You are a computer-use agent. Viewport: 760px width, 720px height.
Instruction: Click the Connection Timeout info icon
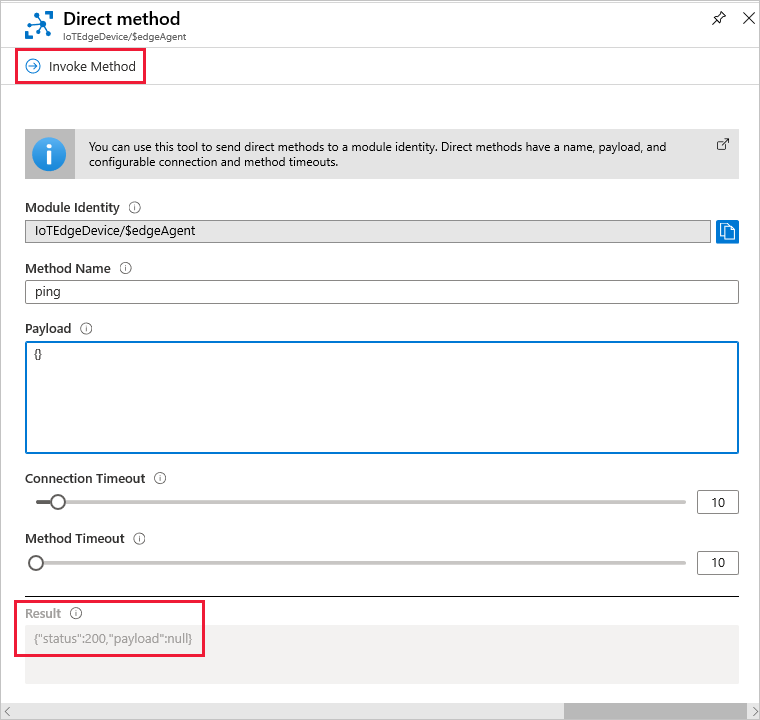pos(160,478)
